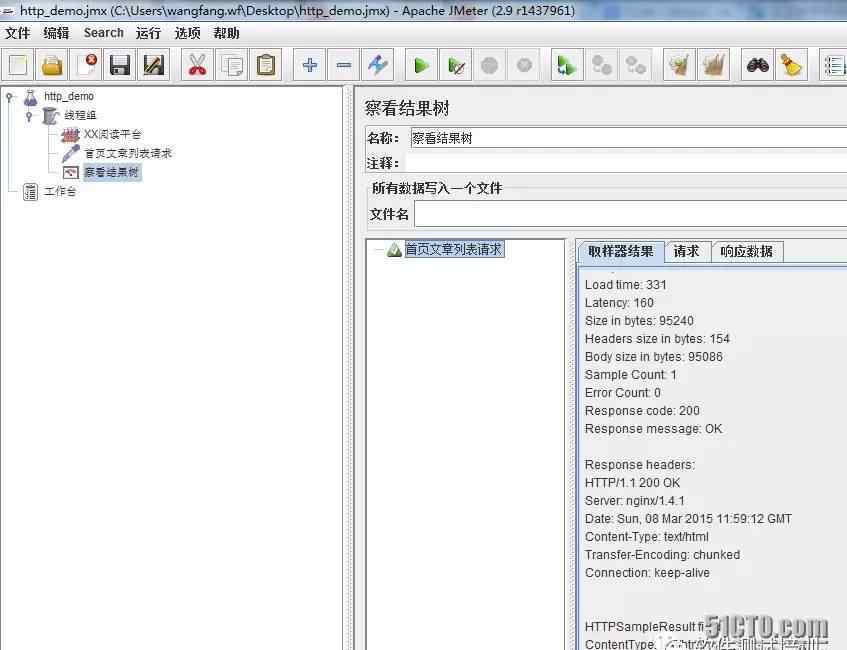Stop all remote engines icon
Image resolution: width=847 pixels, height=650 pixels.
601,65
